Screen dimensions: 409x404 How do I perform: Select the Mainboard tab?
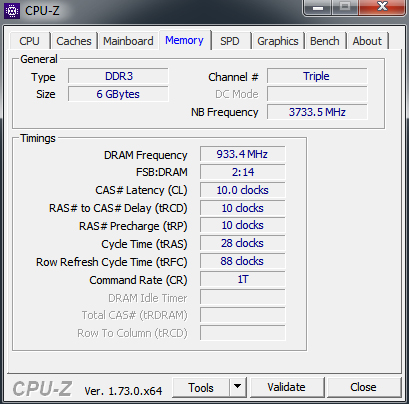pyautogui.click(x=128, y=41)
